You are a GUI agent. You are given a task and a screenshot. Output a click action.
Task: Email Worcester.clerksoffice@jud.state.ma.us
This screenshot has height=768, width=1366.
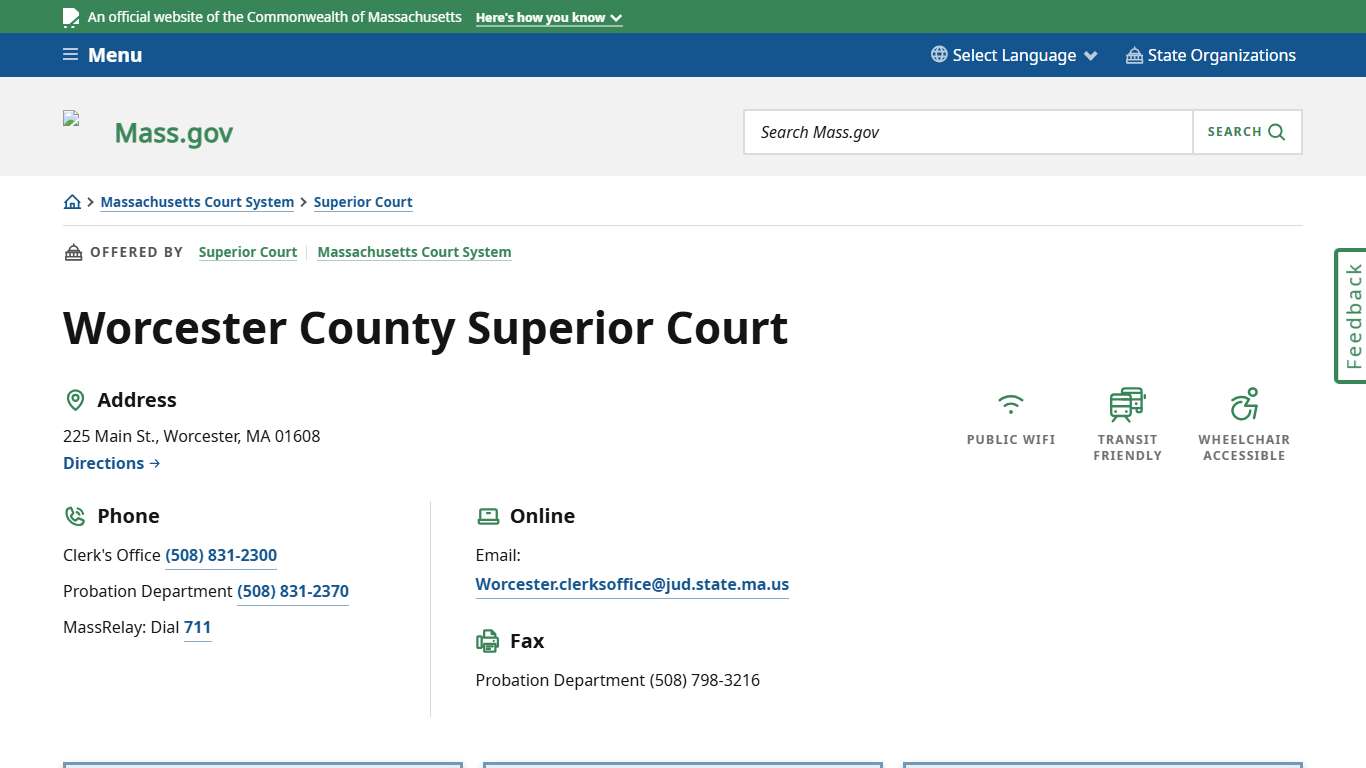[631, 584]
